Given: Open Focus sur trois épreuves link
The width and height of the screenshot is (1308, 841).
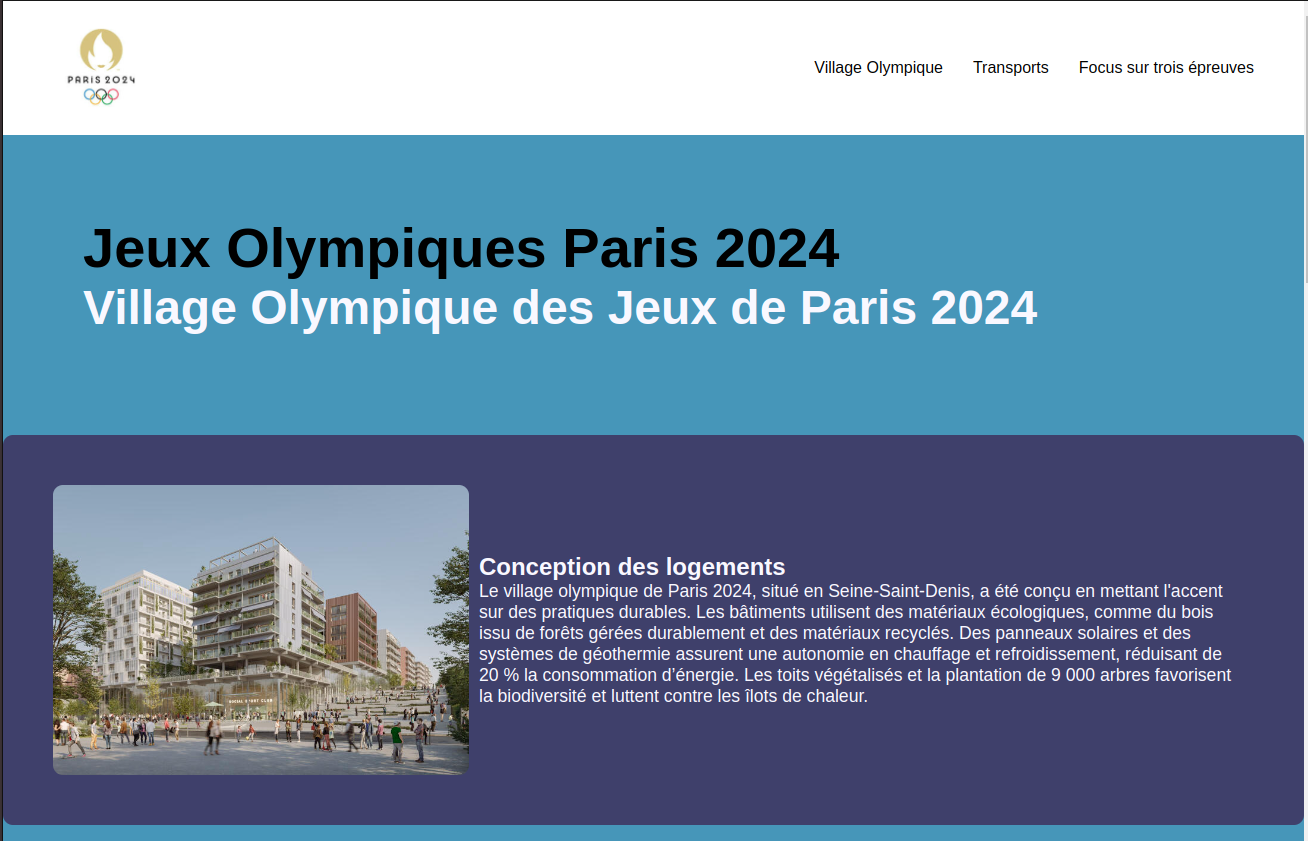Looking at the screenshot, I should coord(1166,68).
